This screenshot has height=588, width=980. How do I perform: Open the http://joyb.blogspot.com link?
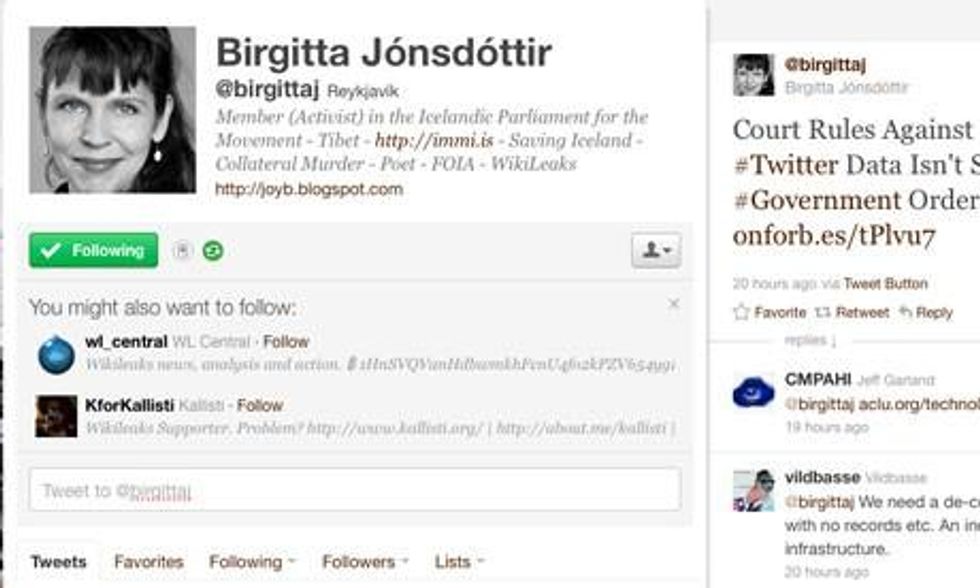coord(309,189)
